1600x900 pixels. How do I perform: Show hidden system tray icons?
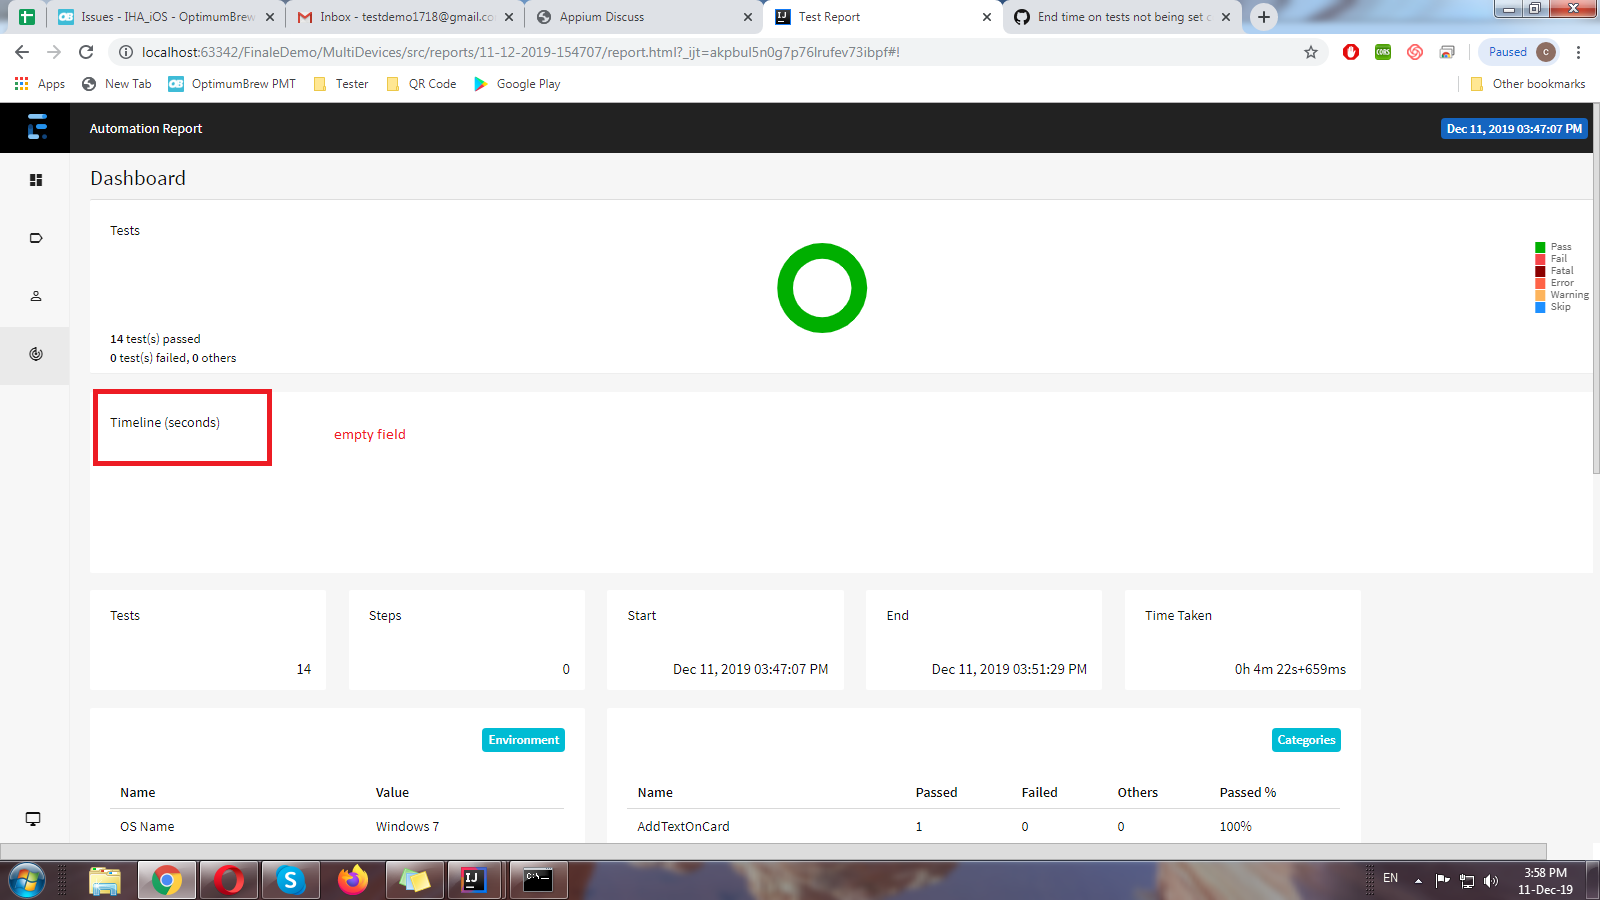[1418, 881]
